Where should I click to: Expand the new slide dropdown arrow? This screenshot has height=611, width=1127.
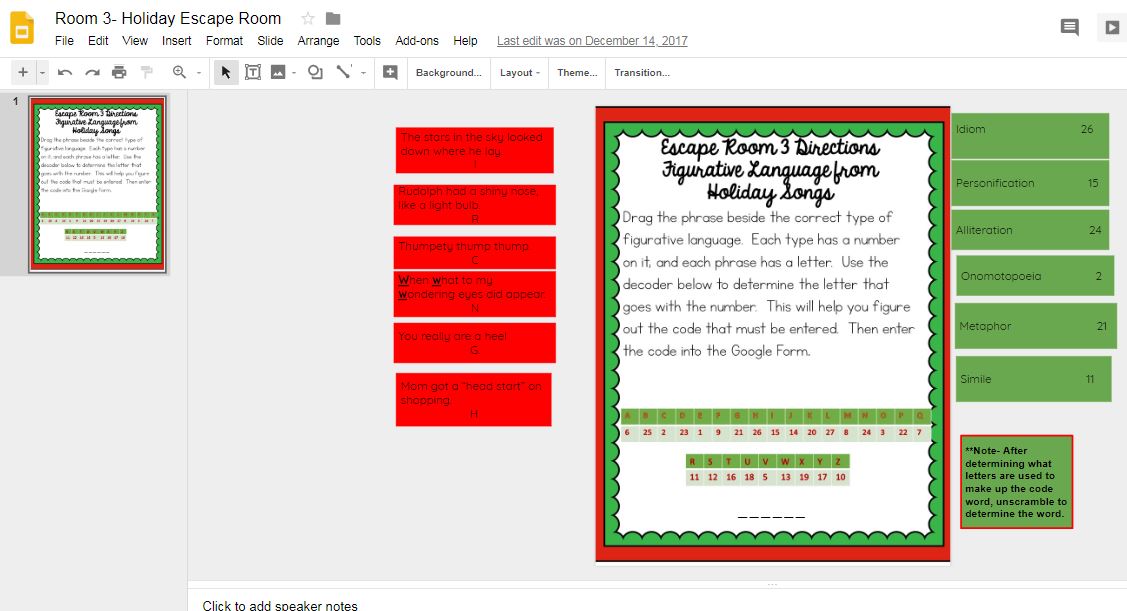pos(42,73)
